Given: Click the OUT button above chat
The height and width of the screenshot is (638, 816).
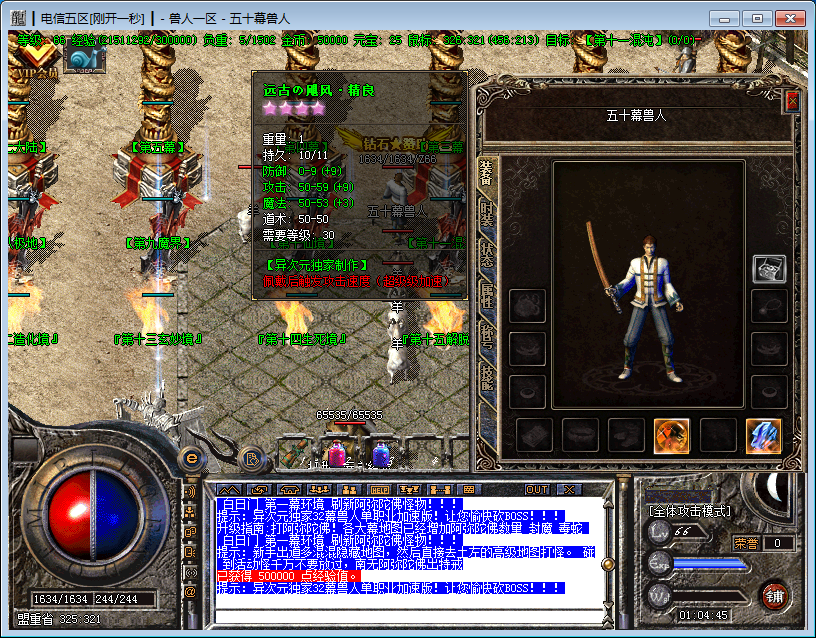Looking at the screenshot, I should point(537,489).
